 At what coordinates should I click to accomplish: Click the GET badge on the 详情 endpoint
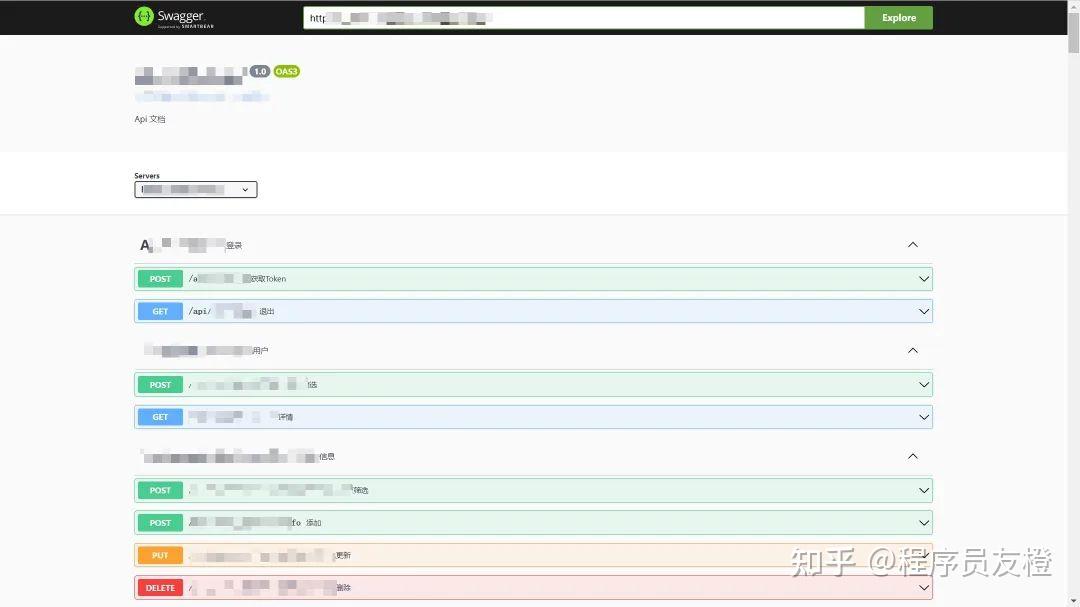[x=158, y=416]
